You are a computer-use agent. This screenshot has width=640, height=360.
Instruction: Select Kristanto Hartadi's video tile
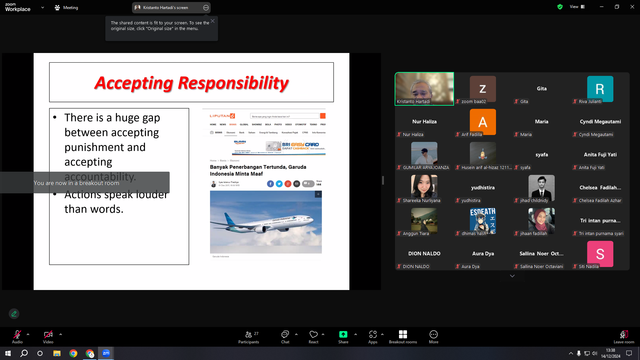tap(424, 89)
